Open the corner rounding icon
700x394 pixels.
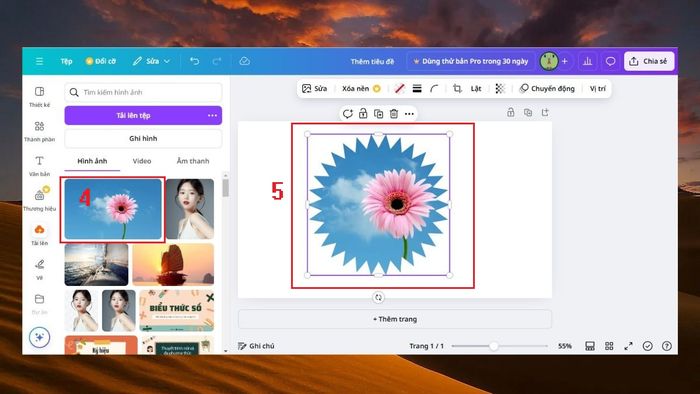coord(434,88)
